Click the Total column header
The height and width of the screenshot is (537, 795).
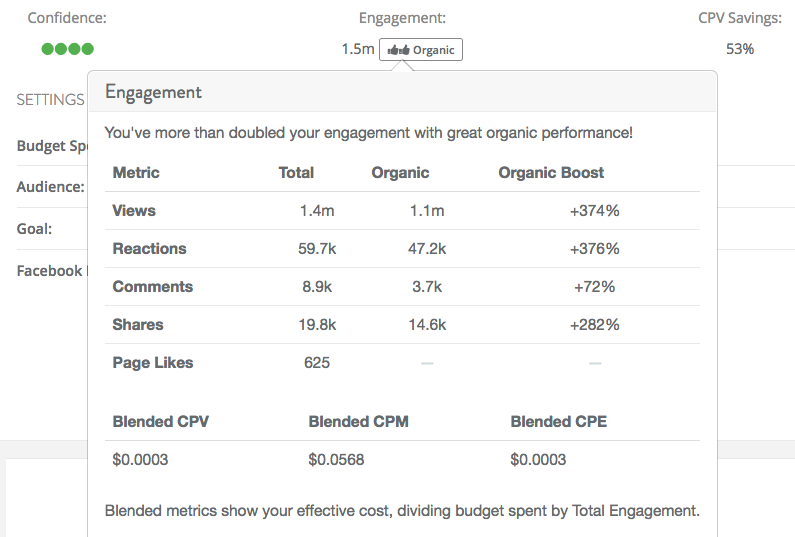(296, 172)
